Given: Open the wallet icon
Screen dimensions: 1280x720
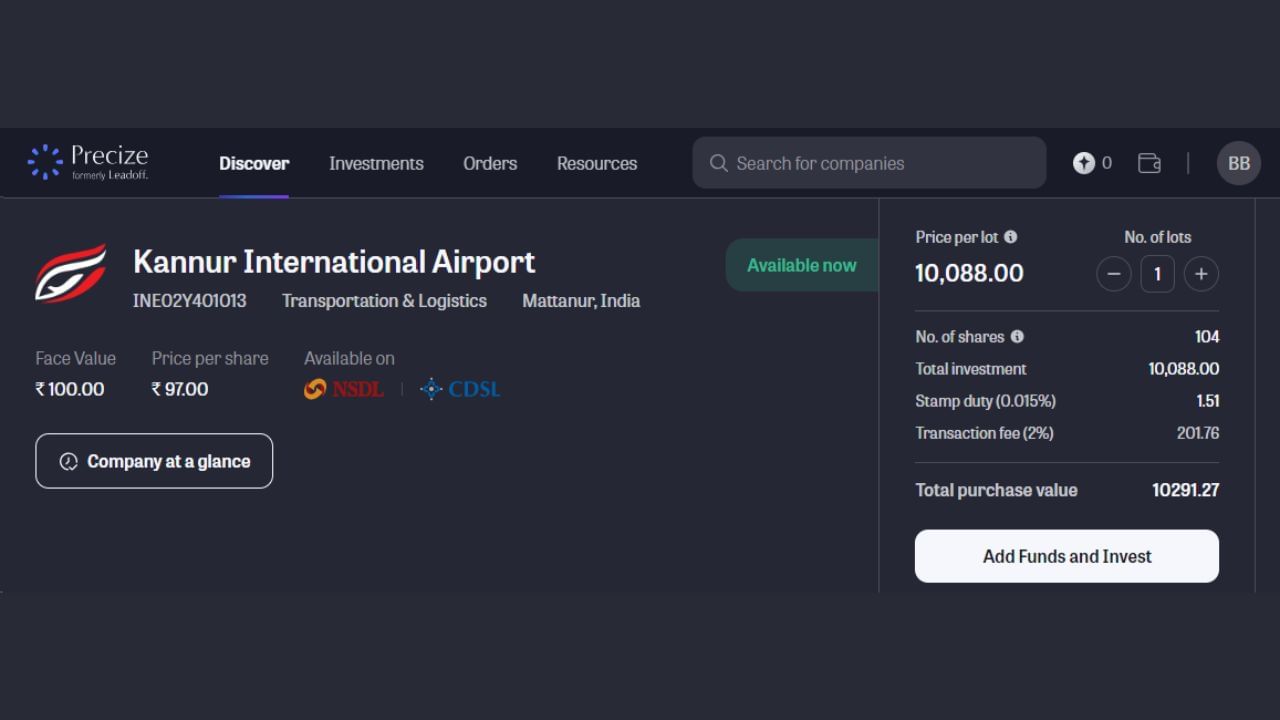Looking at the screenshot, I should (x=1149, y=163).
